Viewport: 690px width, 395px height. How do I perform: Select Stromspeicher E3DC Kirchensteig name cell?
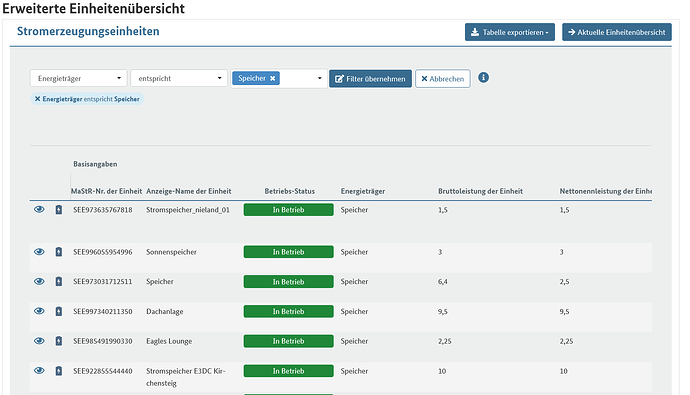click(186, 377)
